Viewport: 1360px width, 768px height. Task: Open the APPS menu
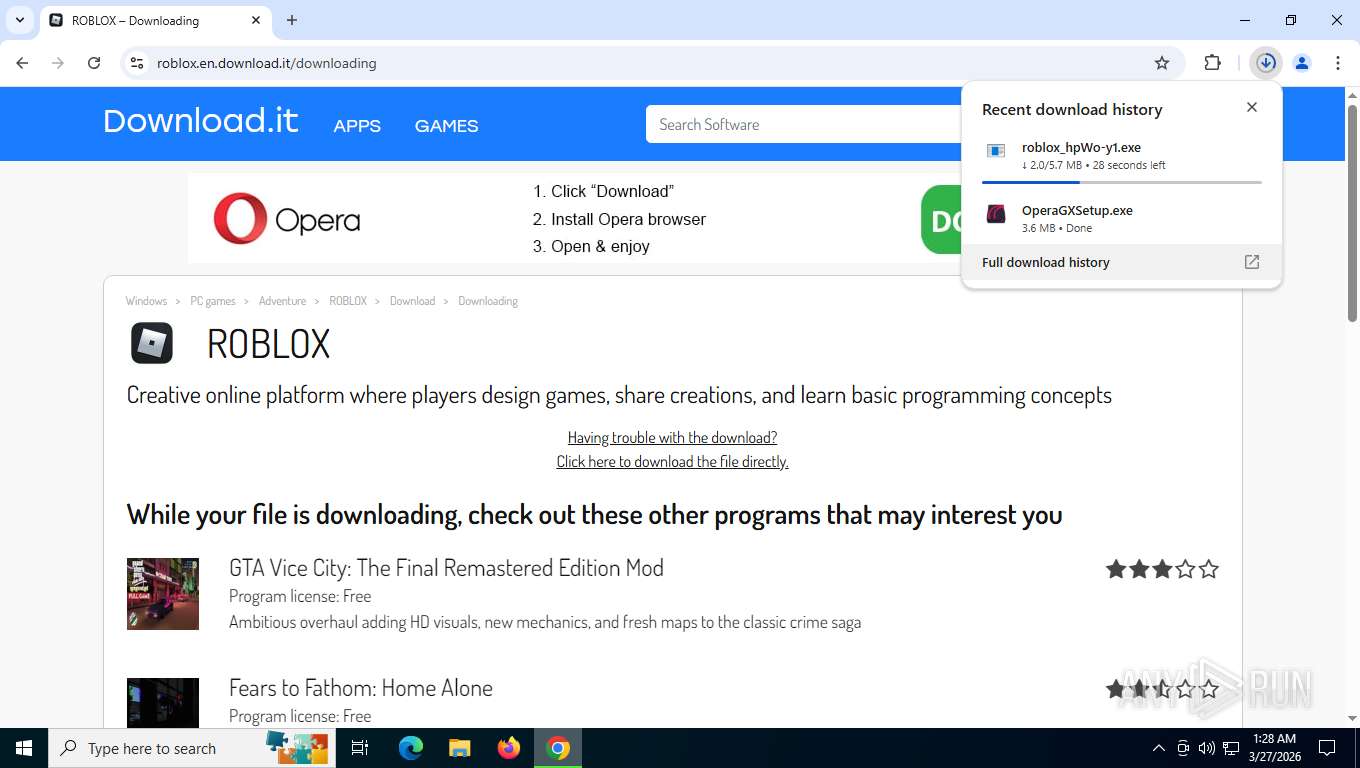tap(357, 126)
